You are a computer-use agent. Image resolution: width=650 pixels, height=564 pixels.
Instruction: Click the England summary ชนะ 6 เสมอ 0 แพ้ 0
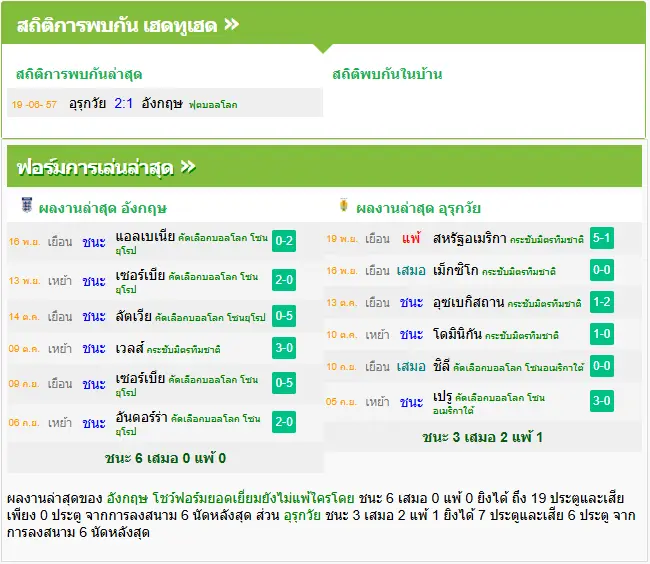pos(165,458)
